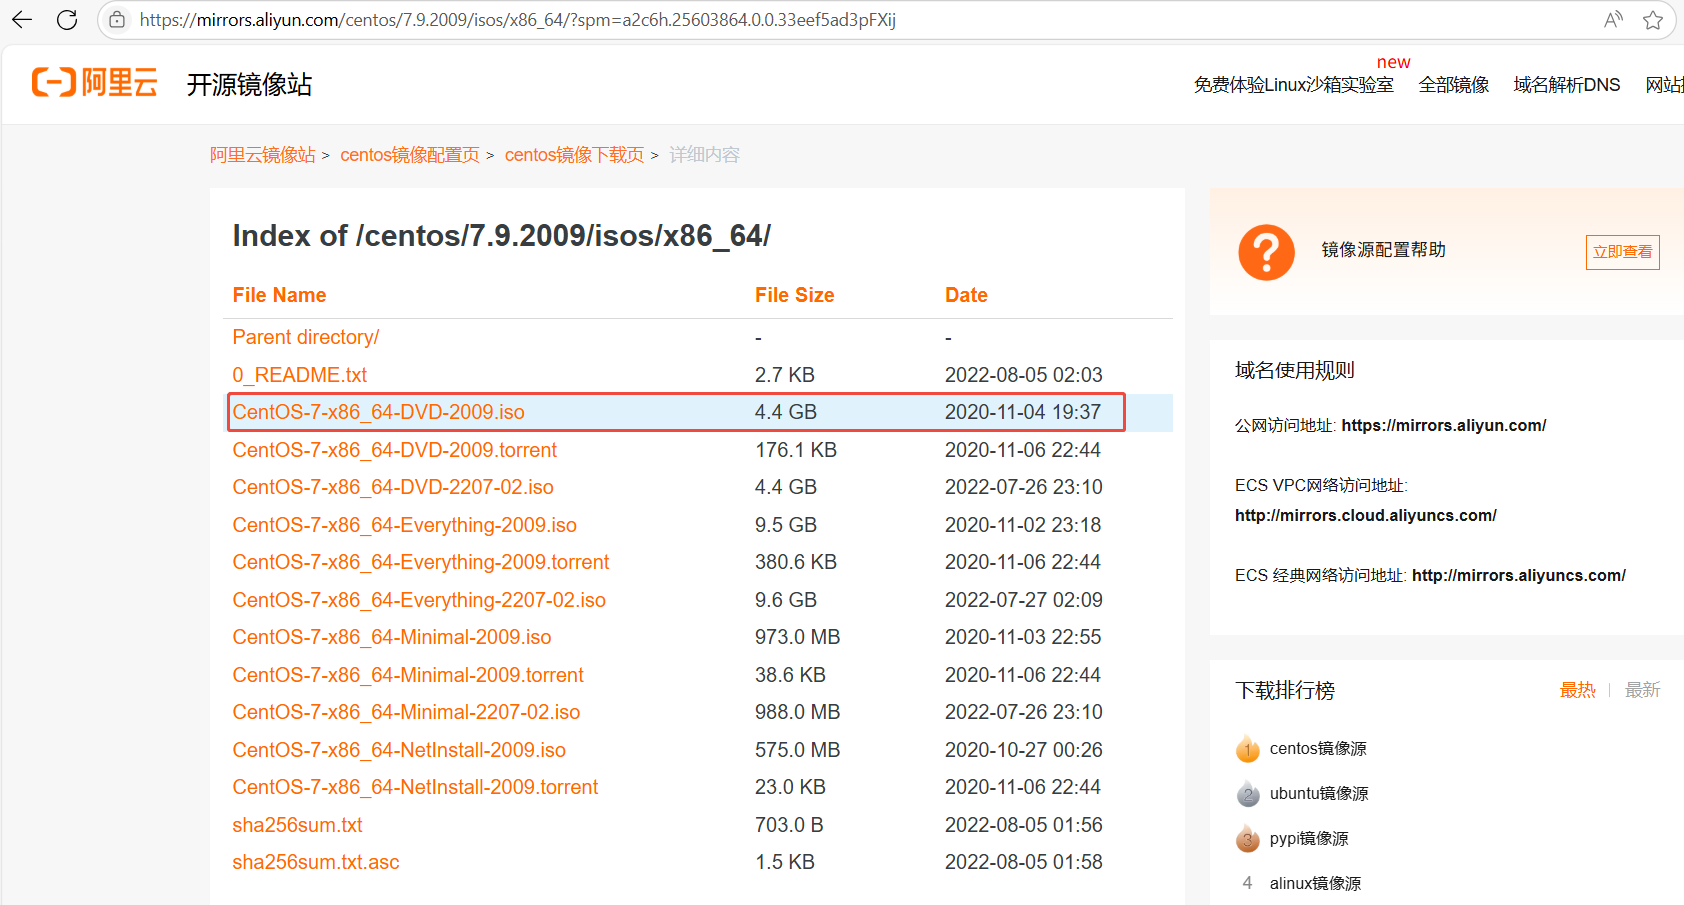Screen dimensions: 1684x905
Task: Go to 阿里云镜像站 breadcrumb
Action: [x=263, y=155]
